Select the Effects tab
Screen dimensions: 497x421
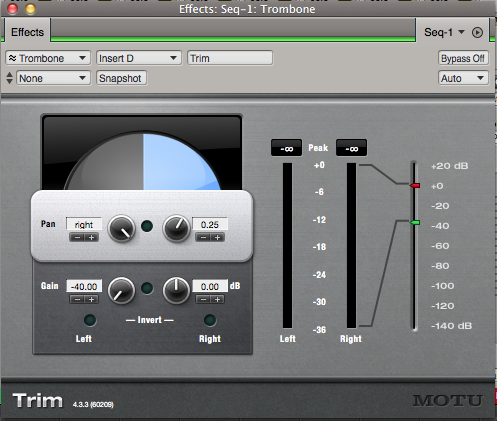pos(28,32)
